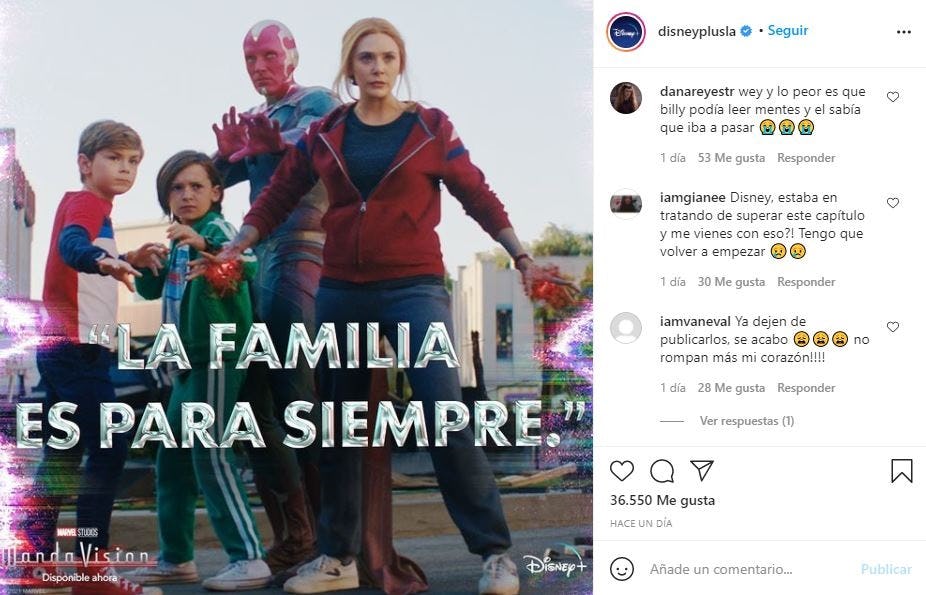Viewport: 926px width, 595px height.
Task: Reply to iamgianee's comment
Action: coord(806,282)
